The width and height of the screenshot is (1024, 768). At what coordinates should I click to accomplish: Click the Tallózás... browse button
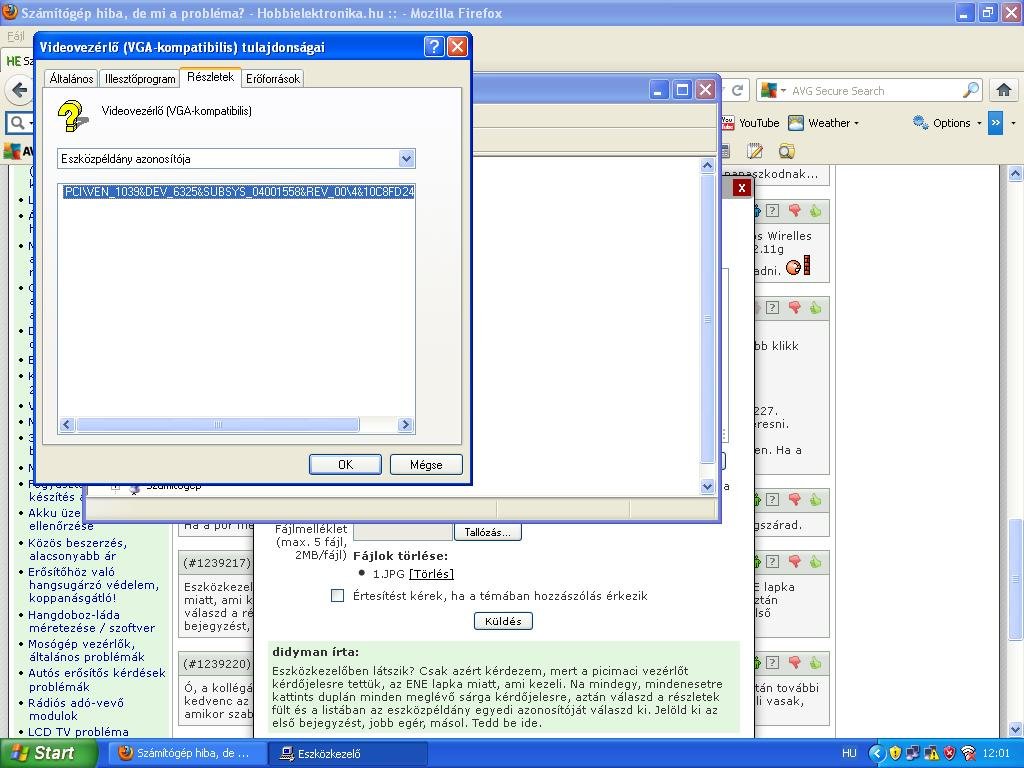pyautogui.click(x=487, y=532)
